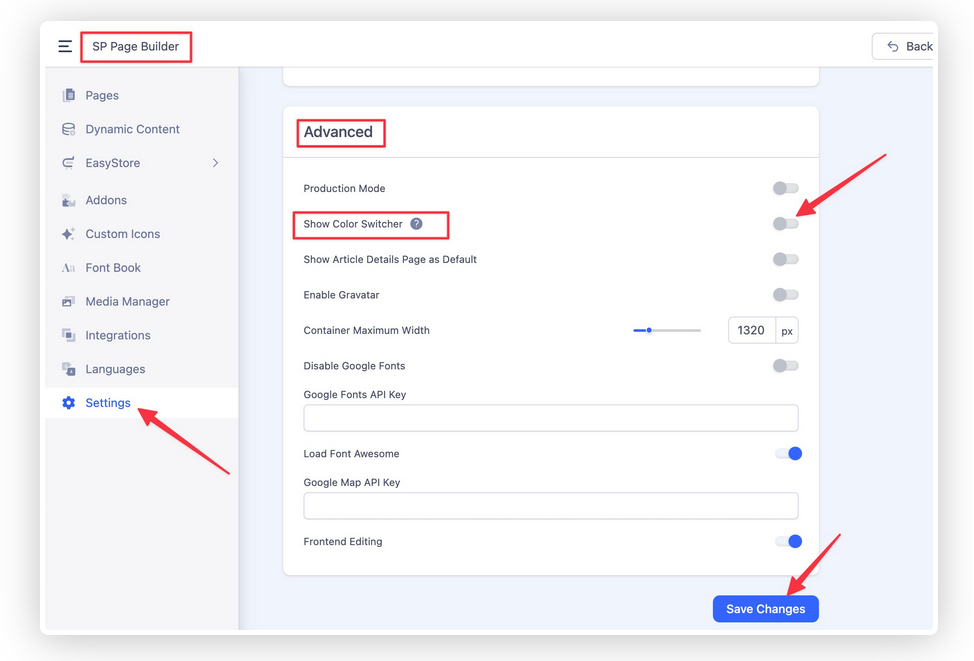Viewport: 974px width, 661px height.
Task: Open the Pages sidebar icon
Action: [68, 95]
